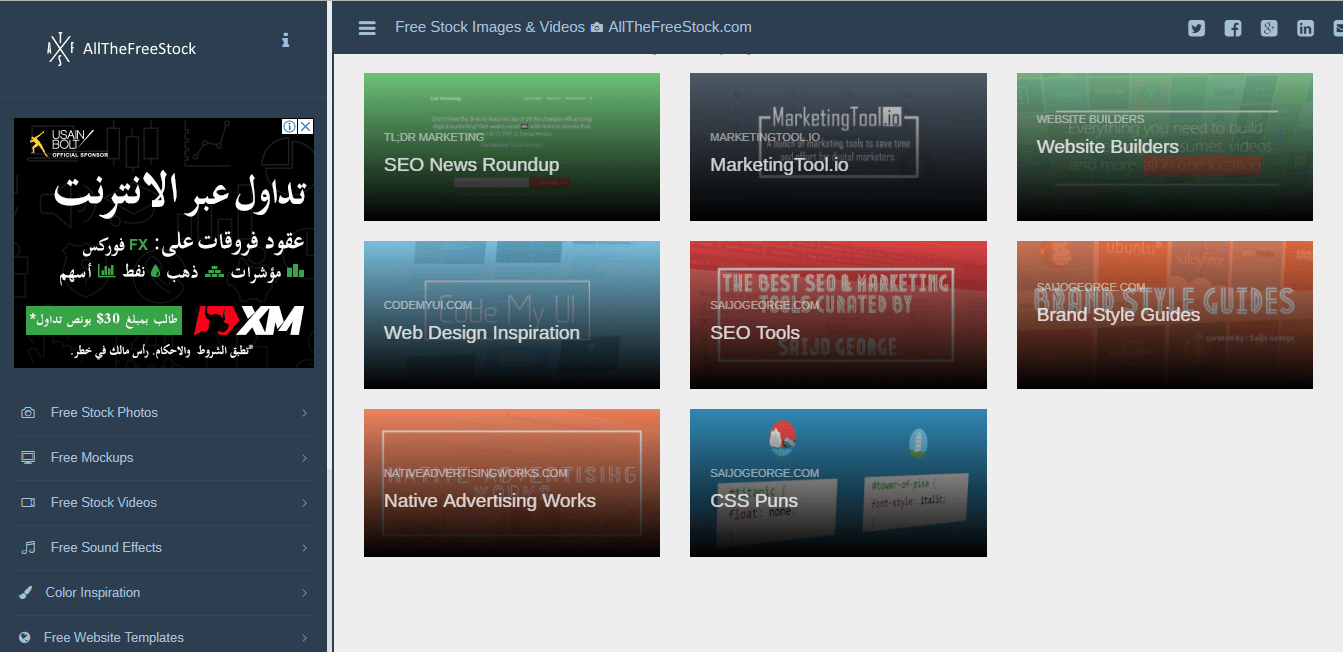Click the info icon beside AllTheFreeStock
This screenshot has height=652, width=1343.
click(x=285, y=40)
